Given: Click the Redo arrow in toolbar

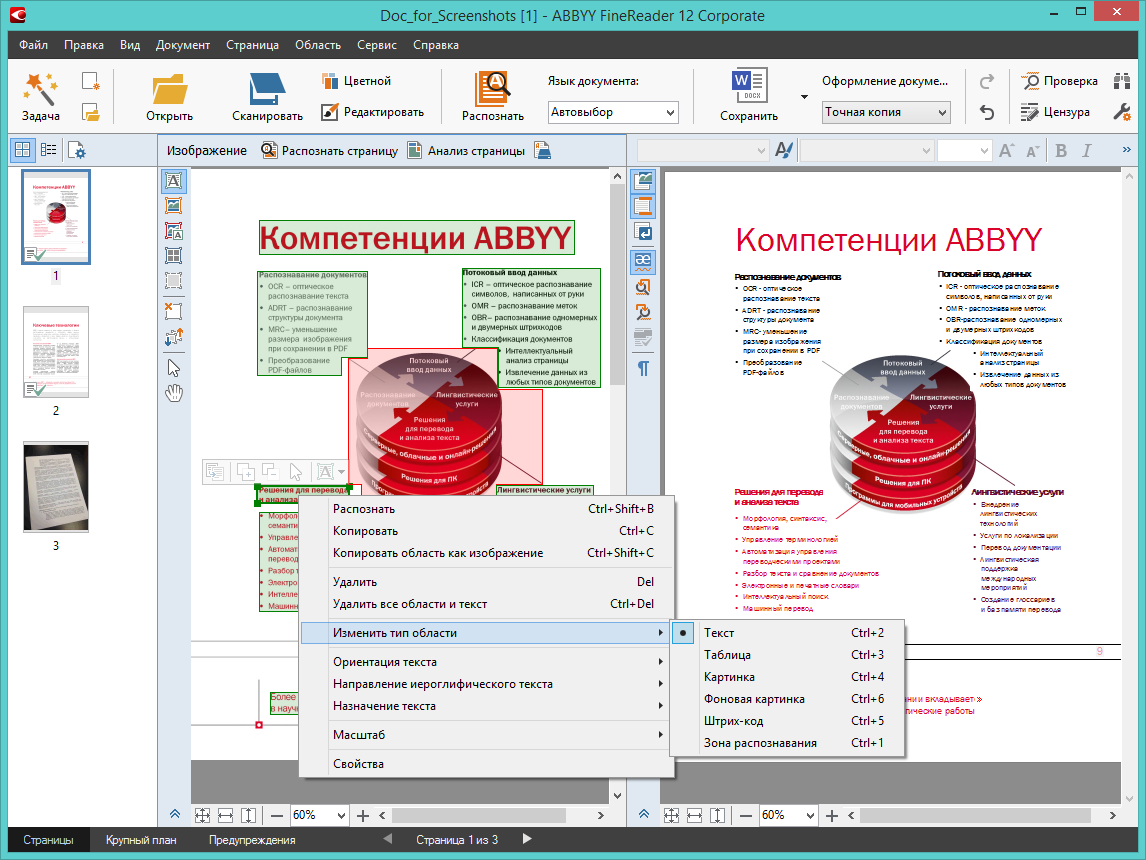Looking at the screenshot, I should [x=987, y=81].
